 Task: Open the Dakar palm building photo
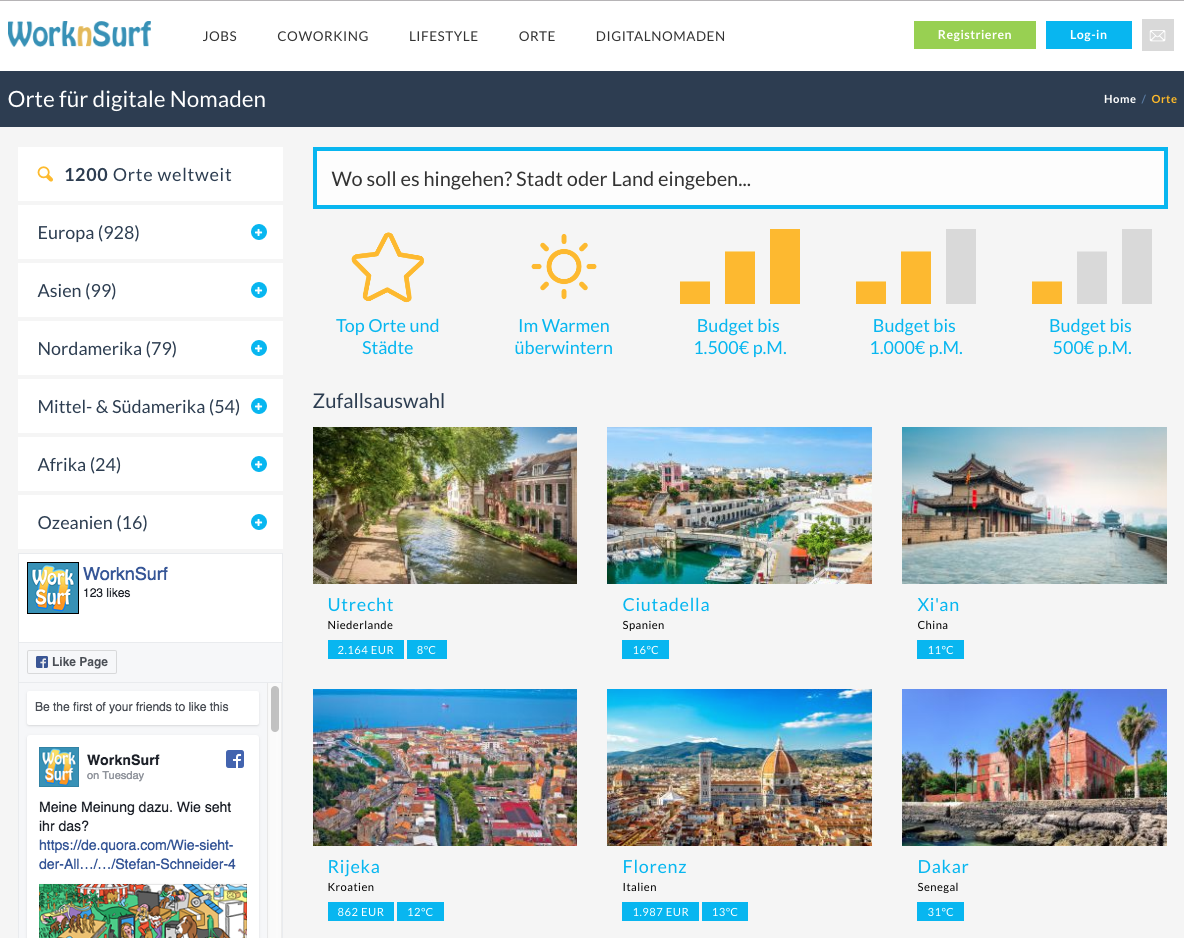[x=1034, y=767]
